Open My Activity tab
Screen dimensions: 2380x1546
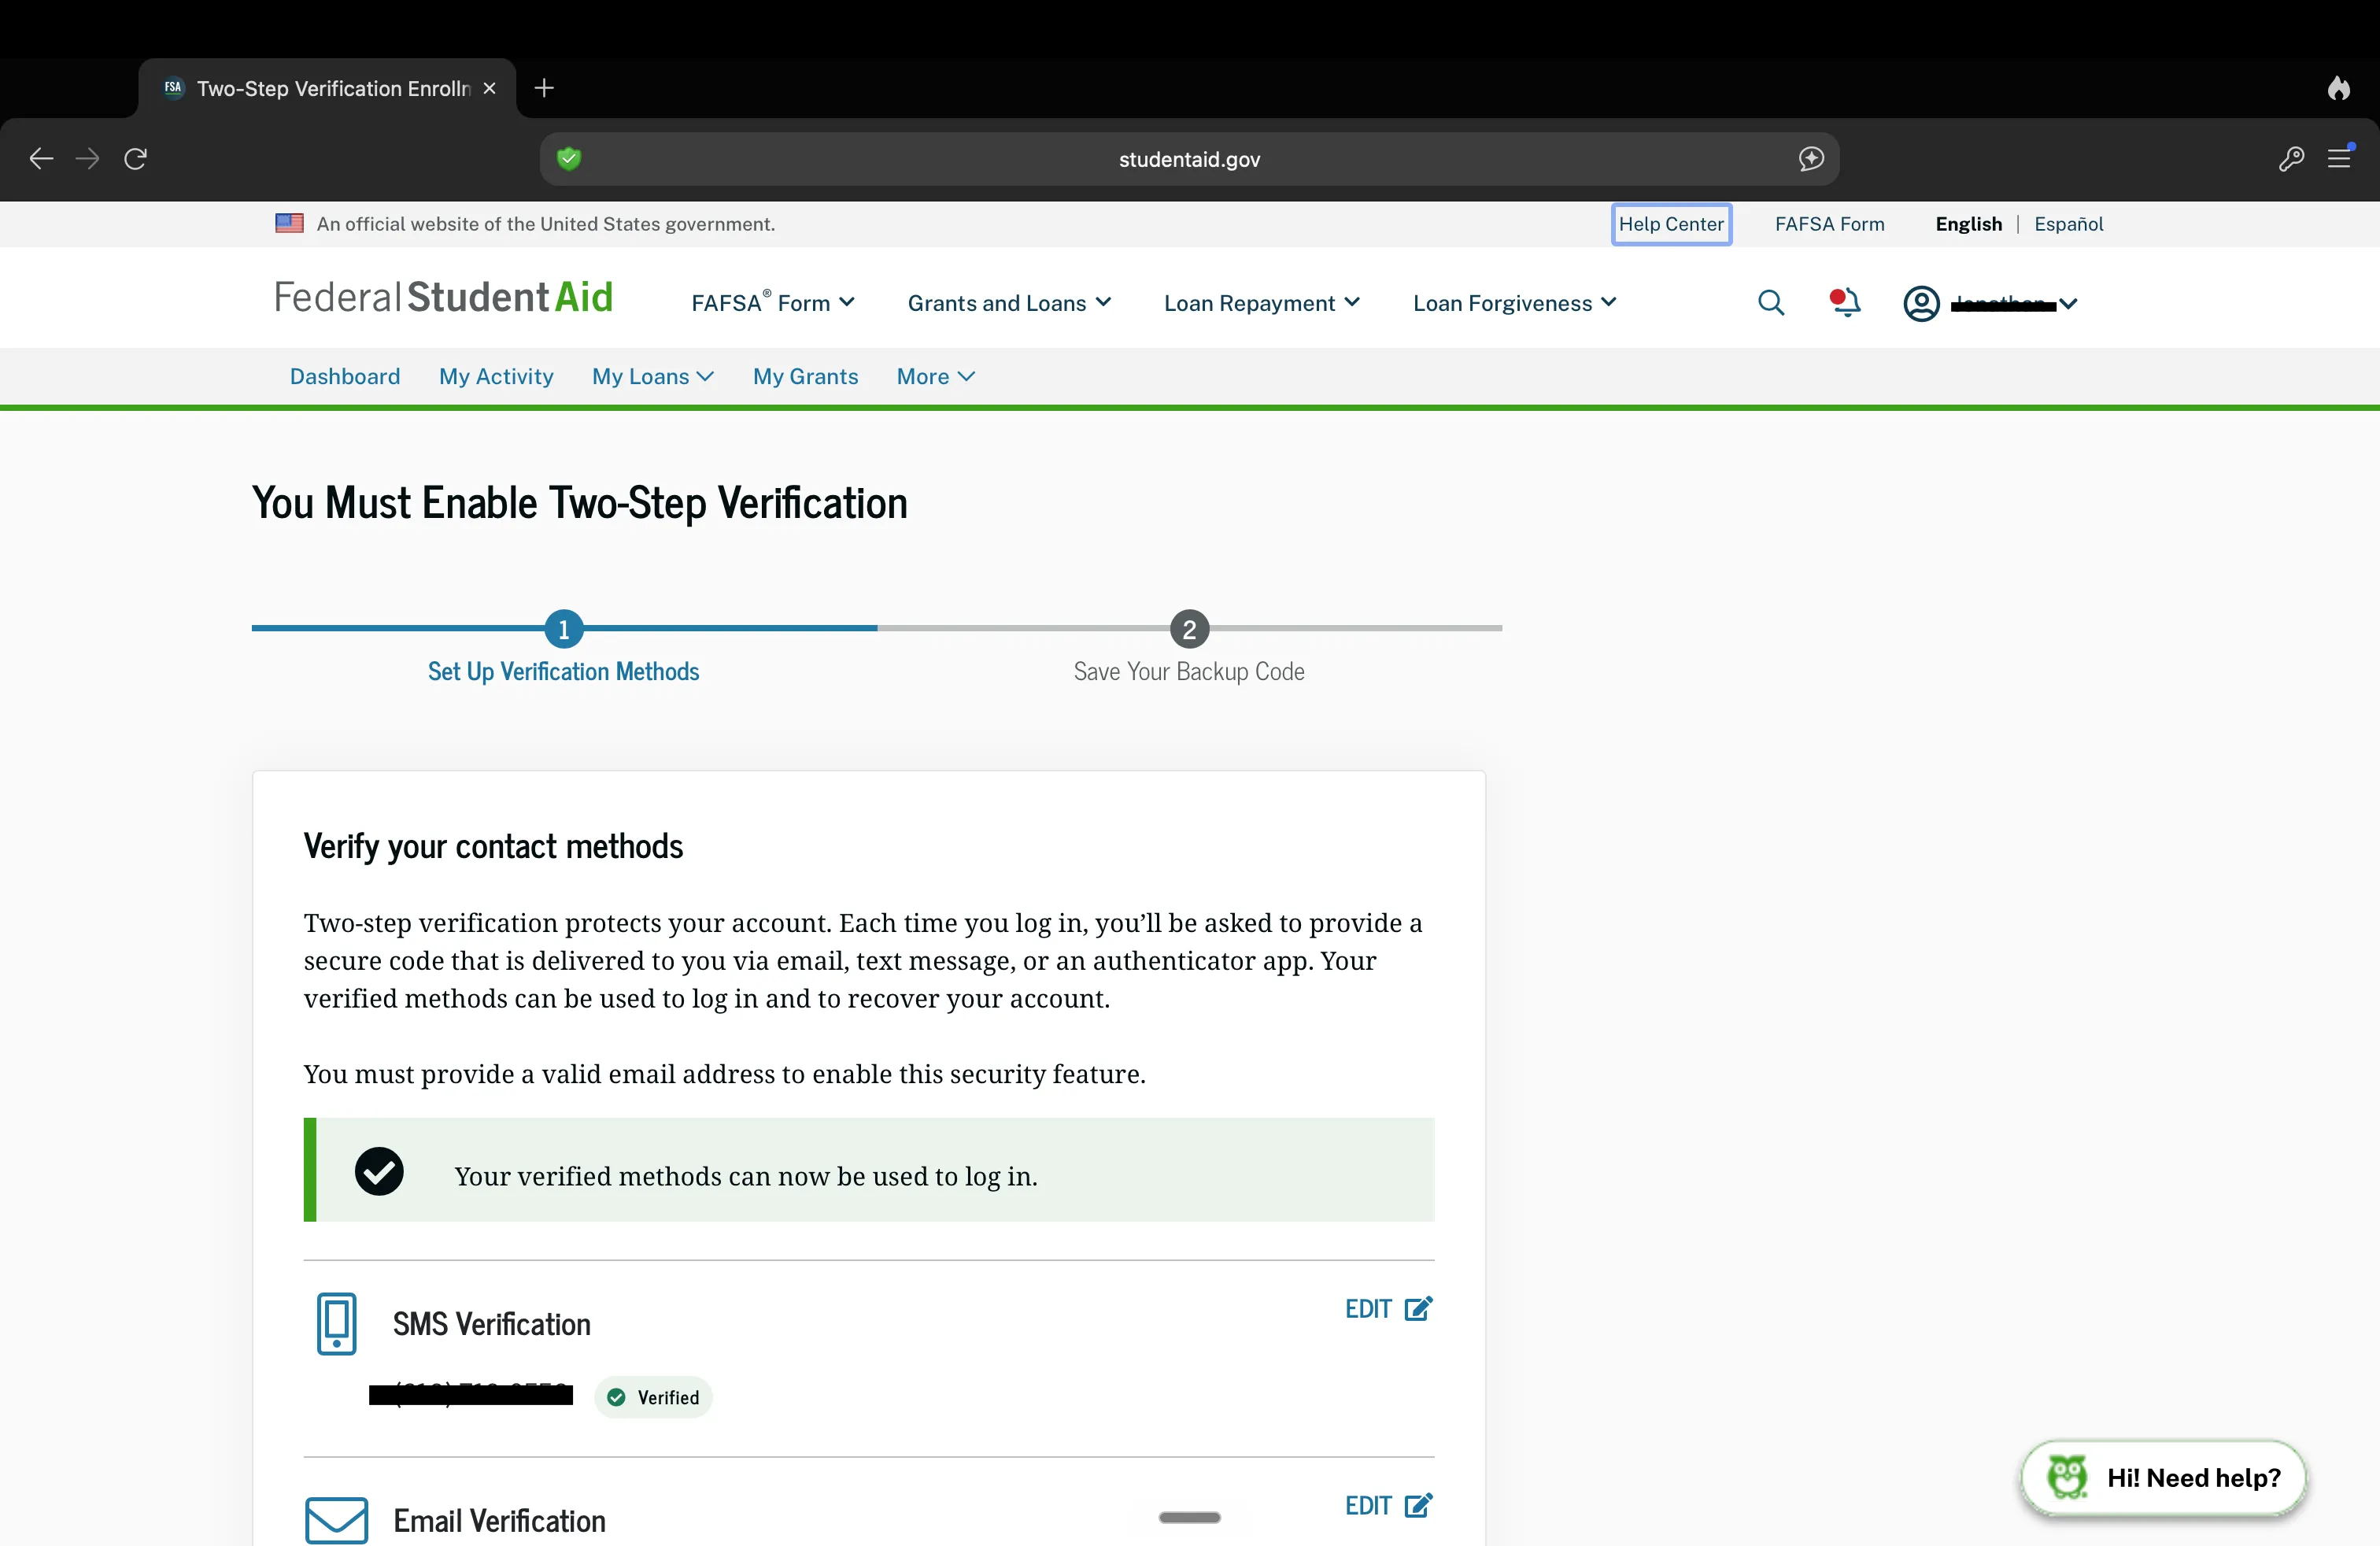point(496,376)
